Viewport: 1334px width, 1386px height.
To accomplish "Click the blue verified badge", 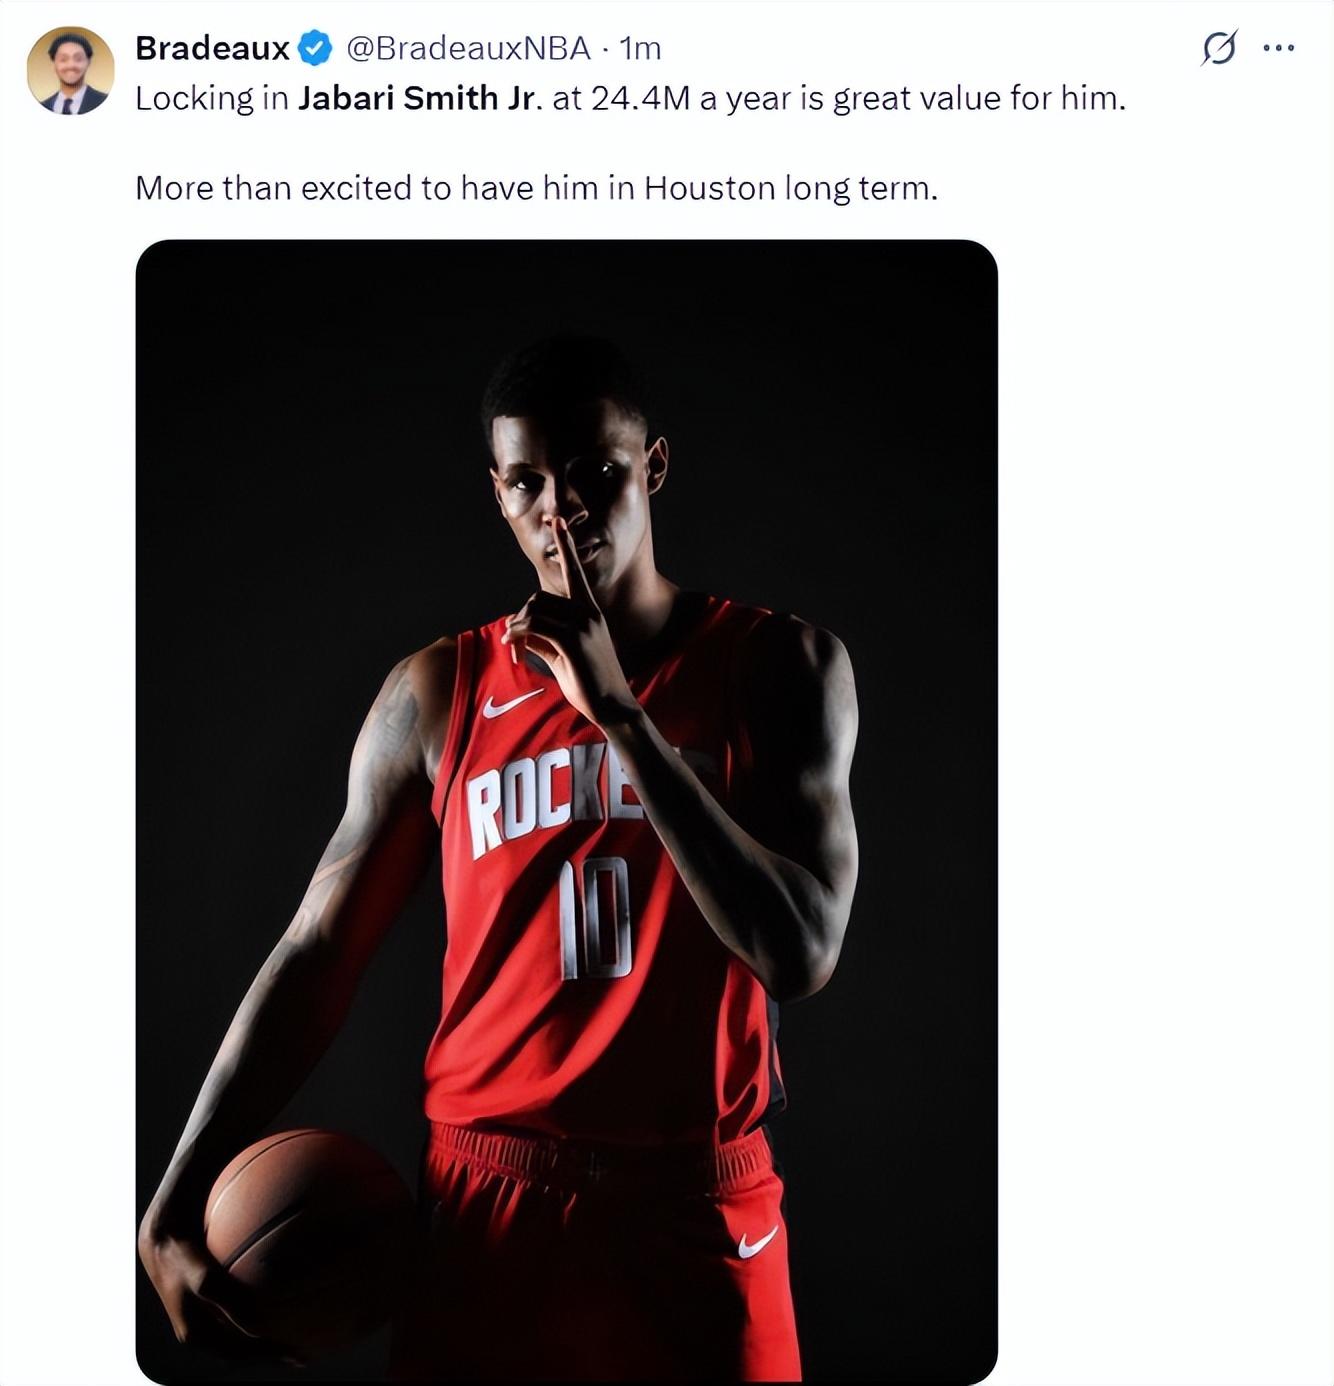I will click(316, 48).
